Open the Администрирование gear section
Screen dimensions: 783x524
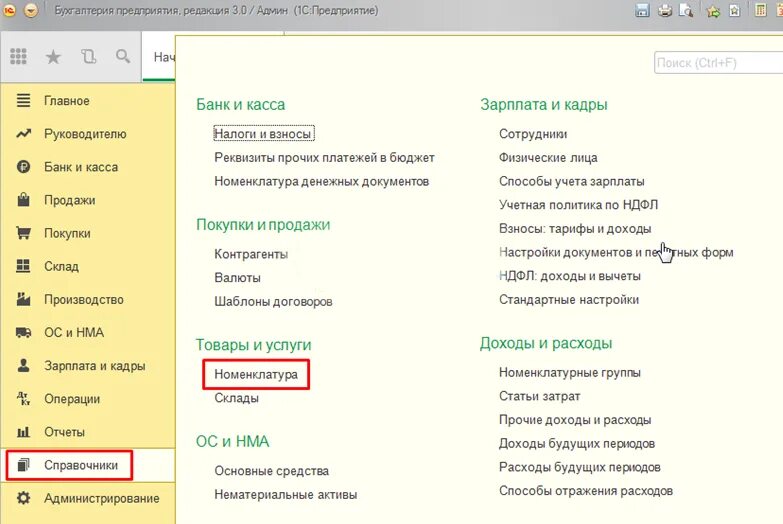click(x=23, y=498)
